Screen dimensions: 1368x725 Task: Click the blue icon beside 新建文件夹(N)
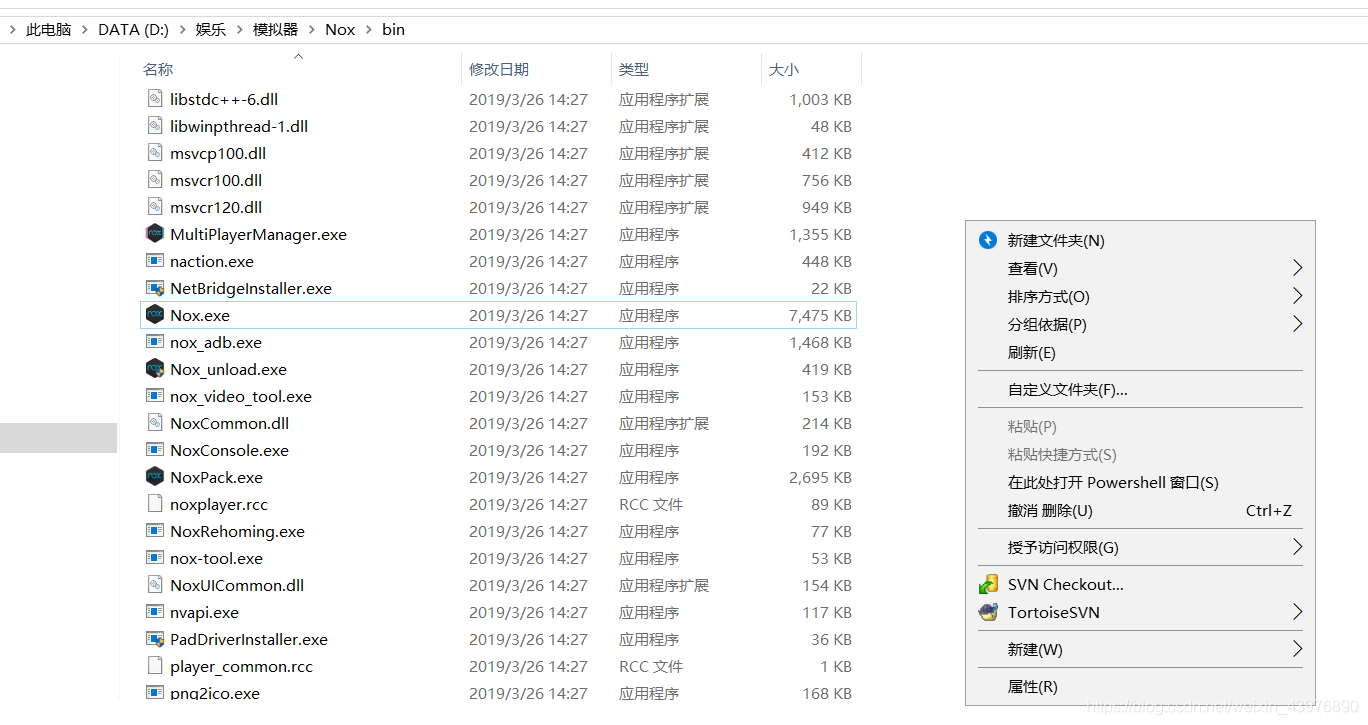click(x=988, y=240)
